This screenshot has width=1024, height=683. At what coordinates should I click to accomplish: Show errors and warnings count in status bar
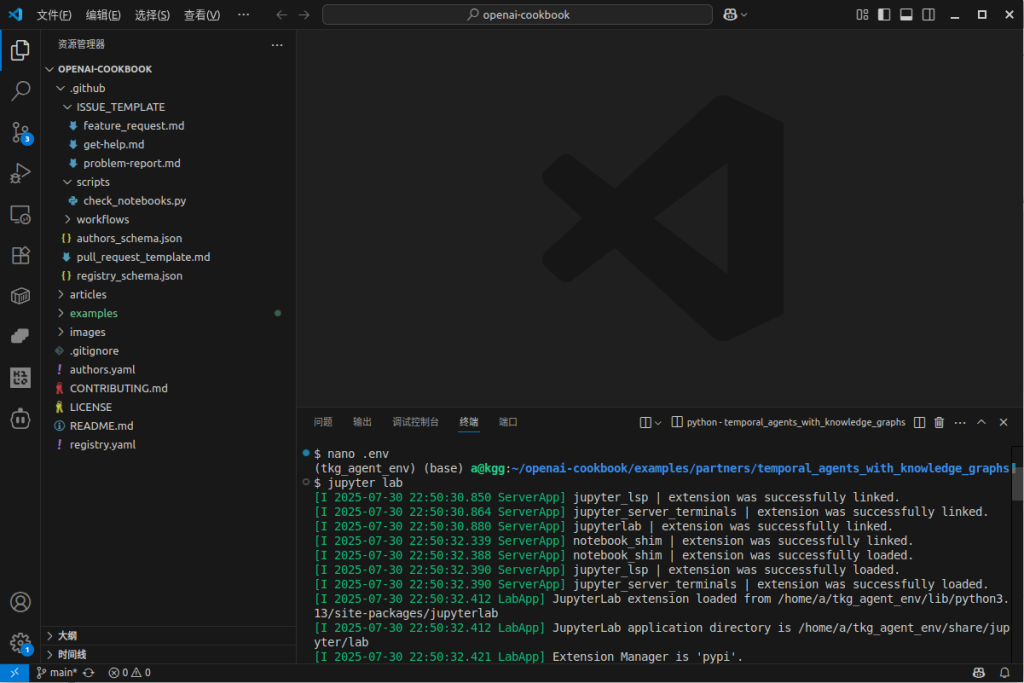click(129, 673)
